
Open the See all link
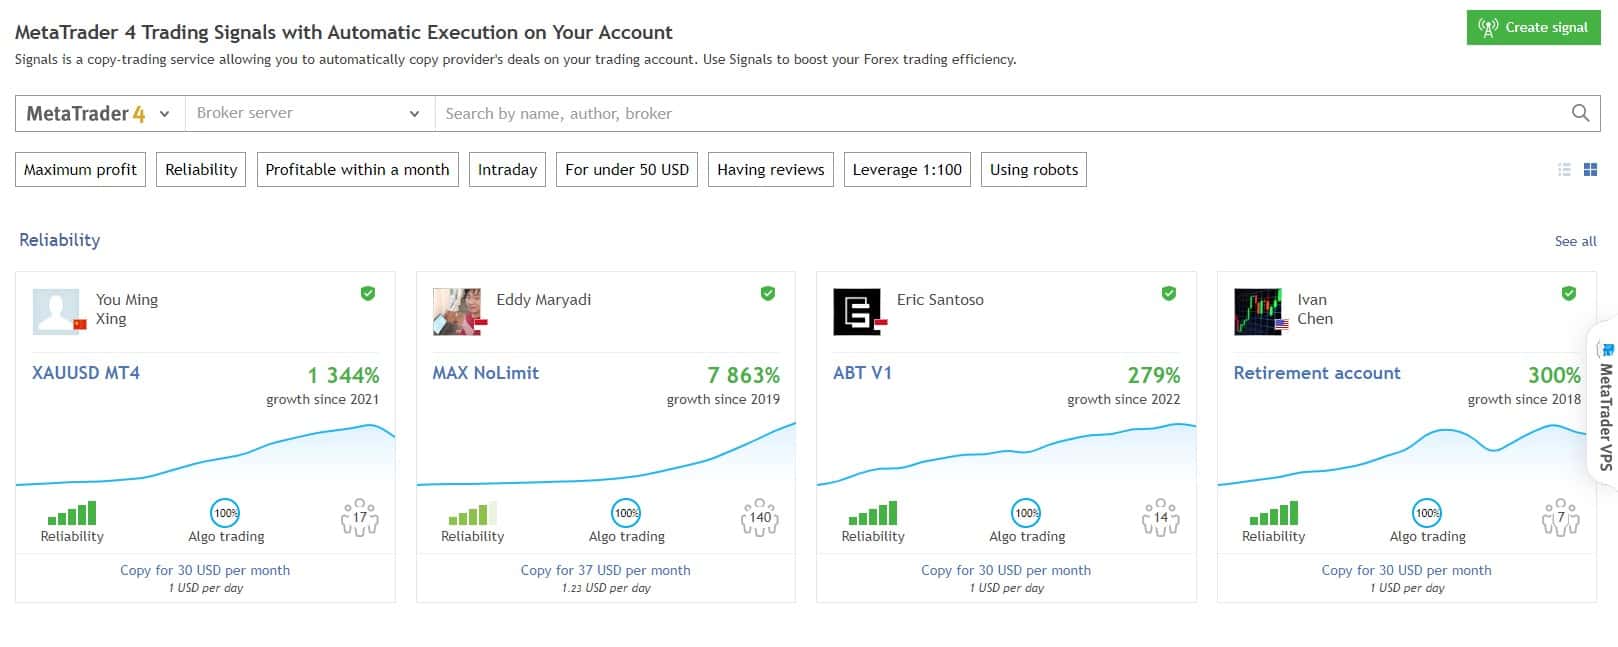tap(1575, 241)
